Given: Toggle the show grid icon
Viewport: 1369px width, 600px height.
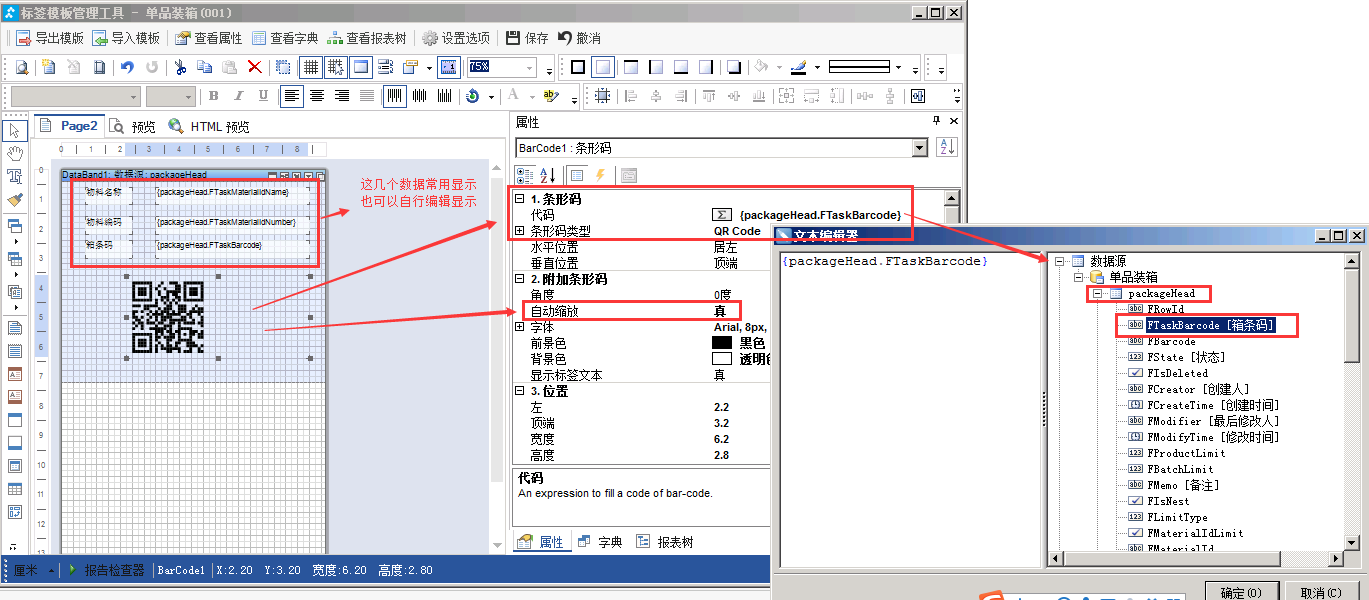Looking at the screenshot, I should click(x=311, y=67).
